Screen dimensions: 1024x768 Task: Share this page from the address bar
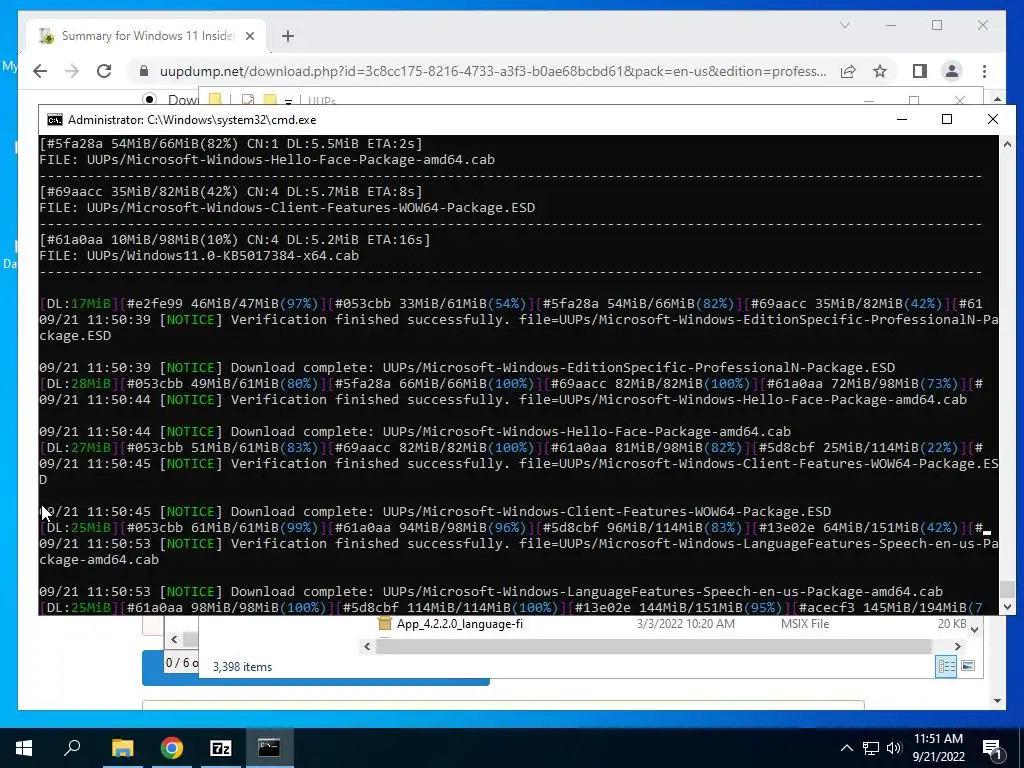[848, 71]
